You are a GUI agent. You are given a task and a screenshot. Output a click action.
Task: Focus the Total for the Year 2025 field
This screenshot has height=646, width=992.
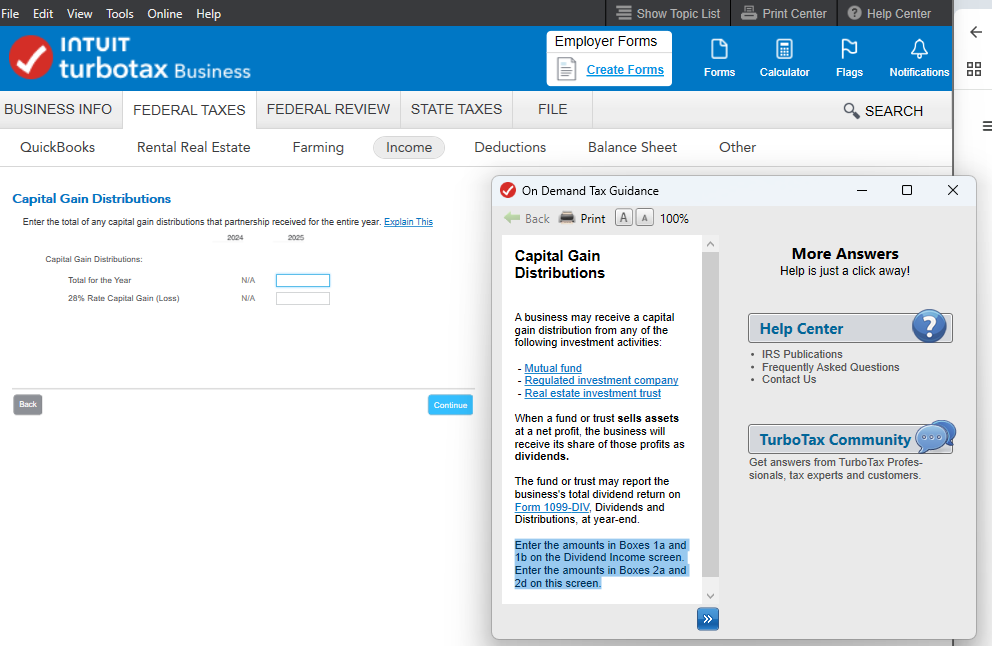click(x=302, y=280)
